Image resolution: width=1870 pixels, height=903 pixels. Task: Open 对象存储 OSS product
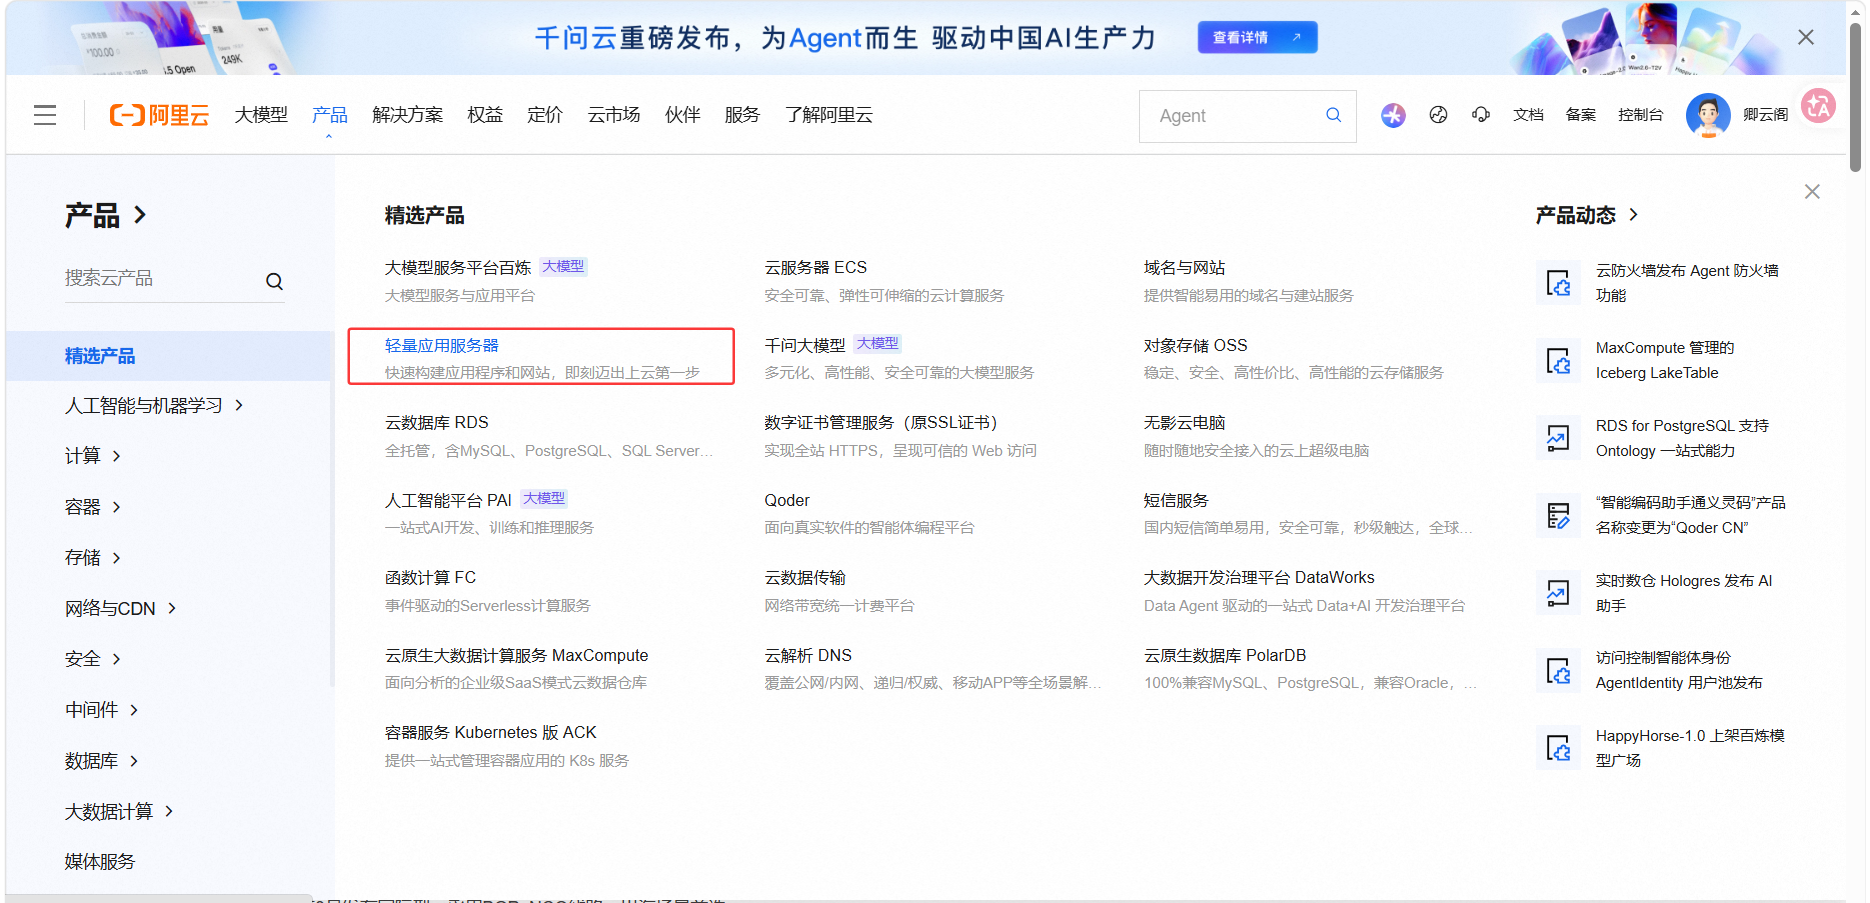pos(1196,345)
